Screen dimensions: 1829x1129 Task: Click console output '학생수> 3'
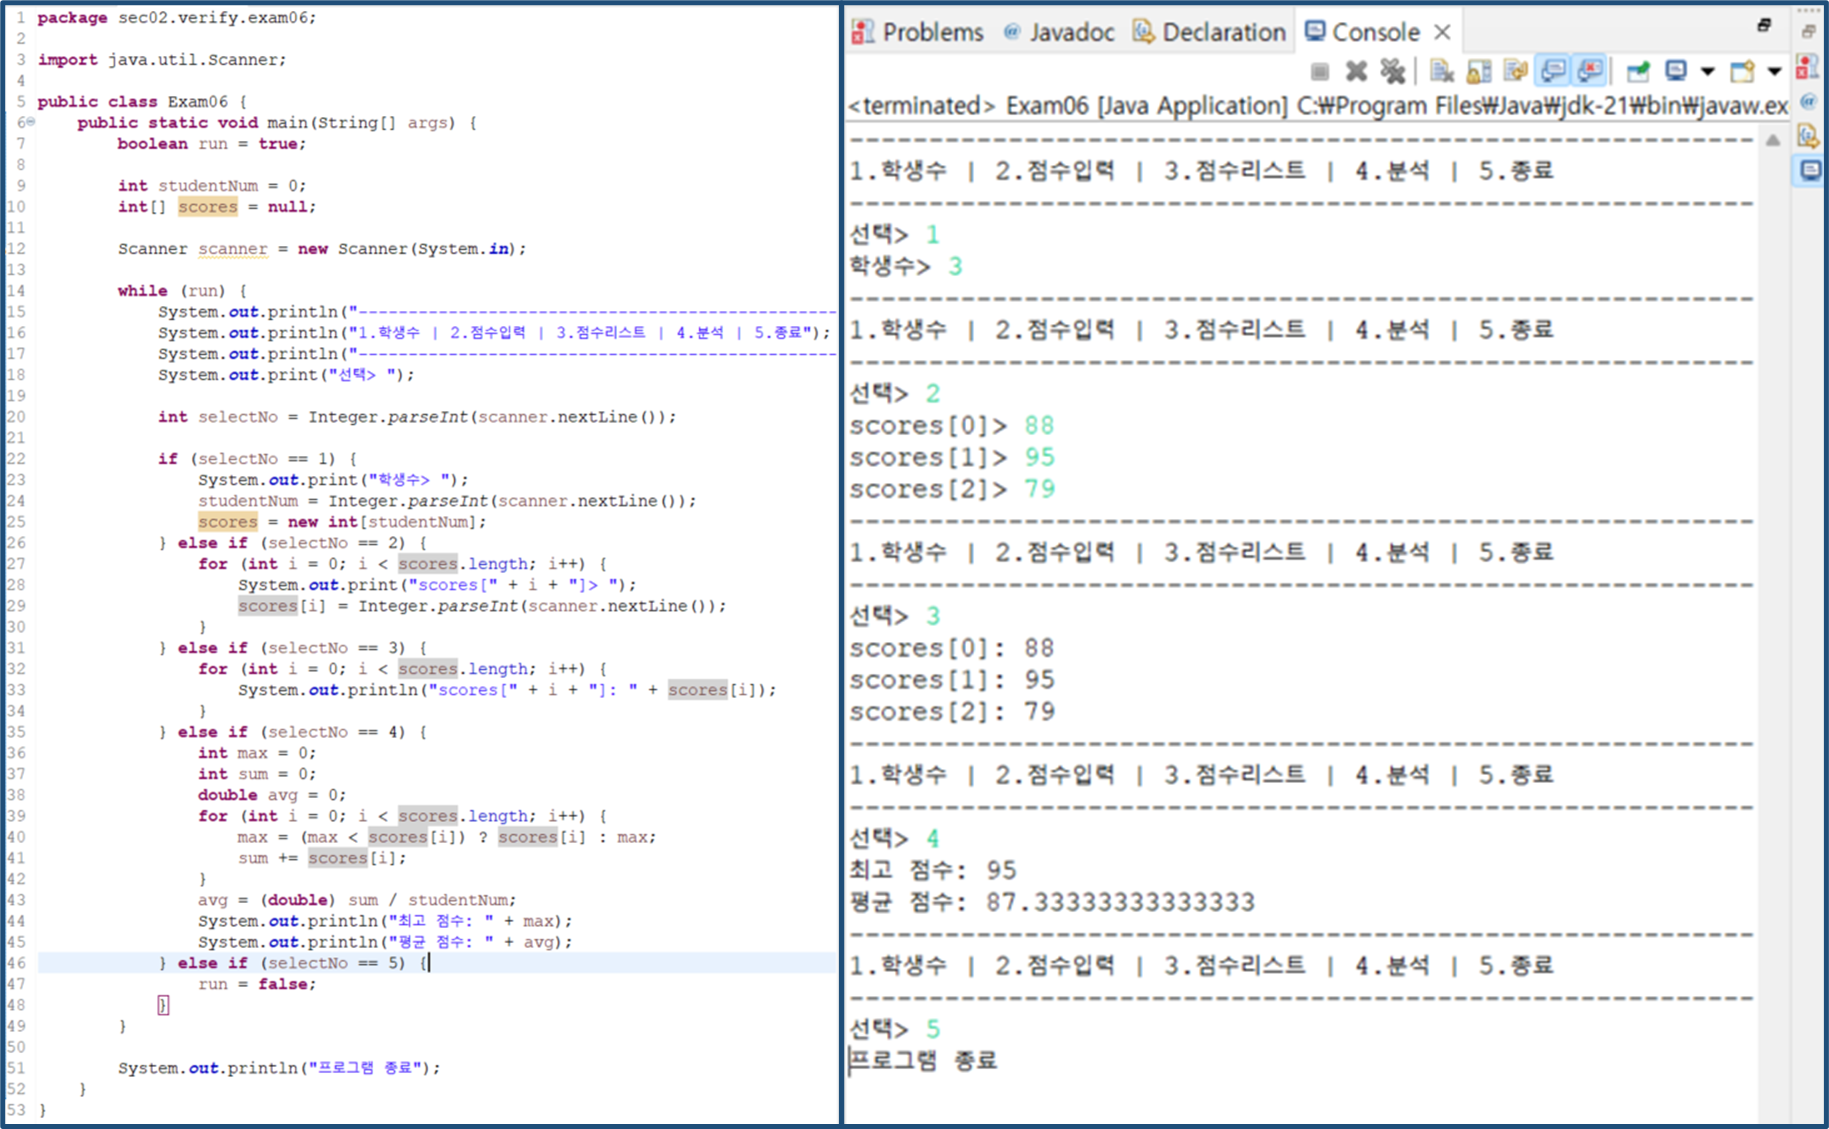click(x=906, y=267)
